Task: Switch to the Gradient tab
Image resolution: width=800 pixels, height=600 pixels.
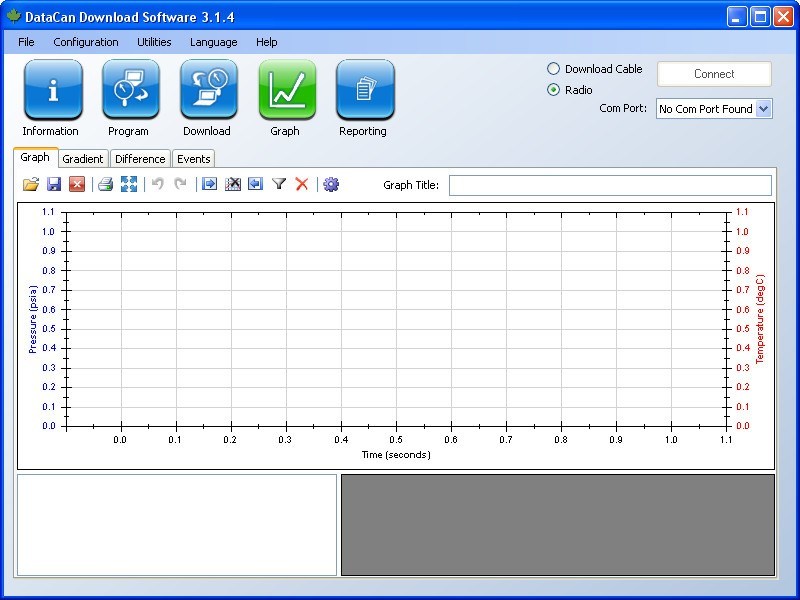Action: pyautogui.click(x=82, y=159)
